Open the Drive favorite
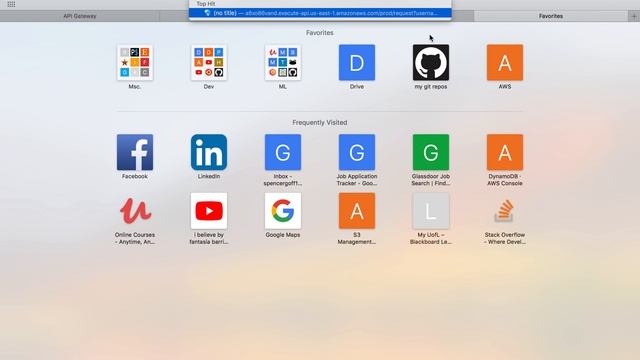Image resolution: width=640 pixels, height=360 pixels. [357, 62]
